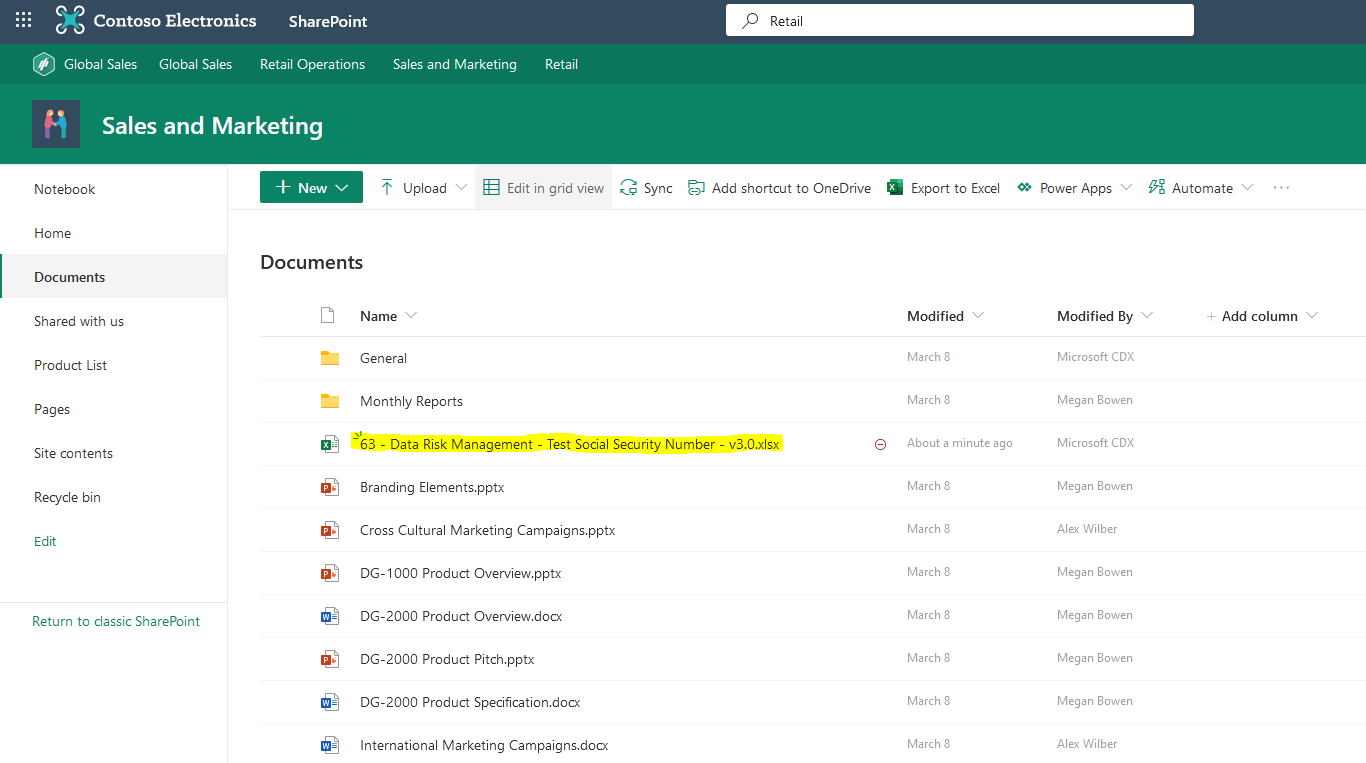Open Retail in hub navigation
This screenshot has width=1366, height=763.
(x=561, y=64)
